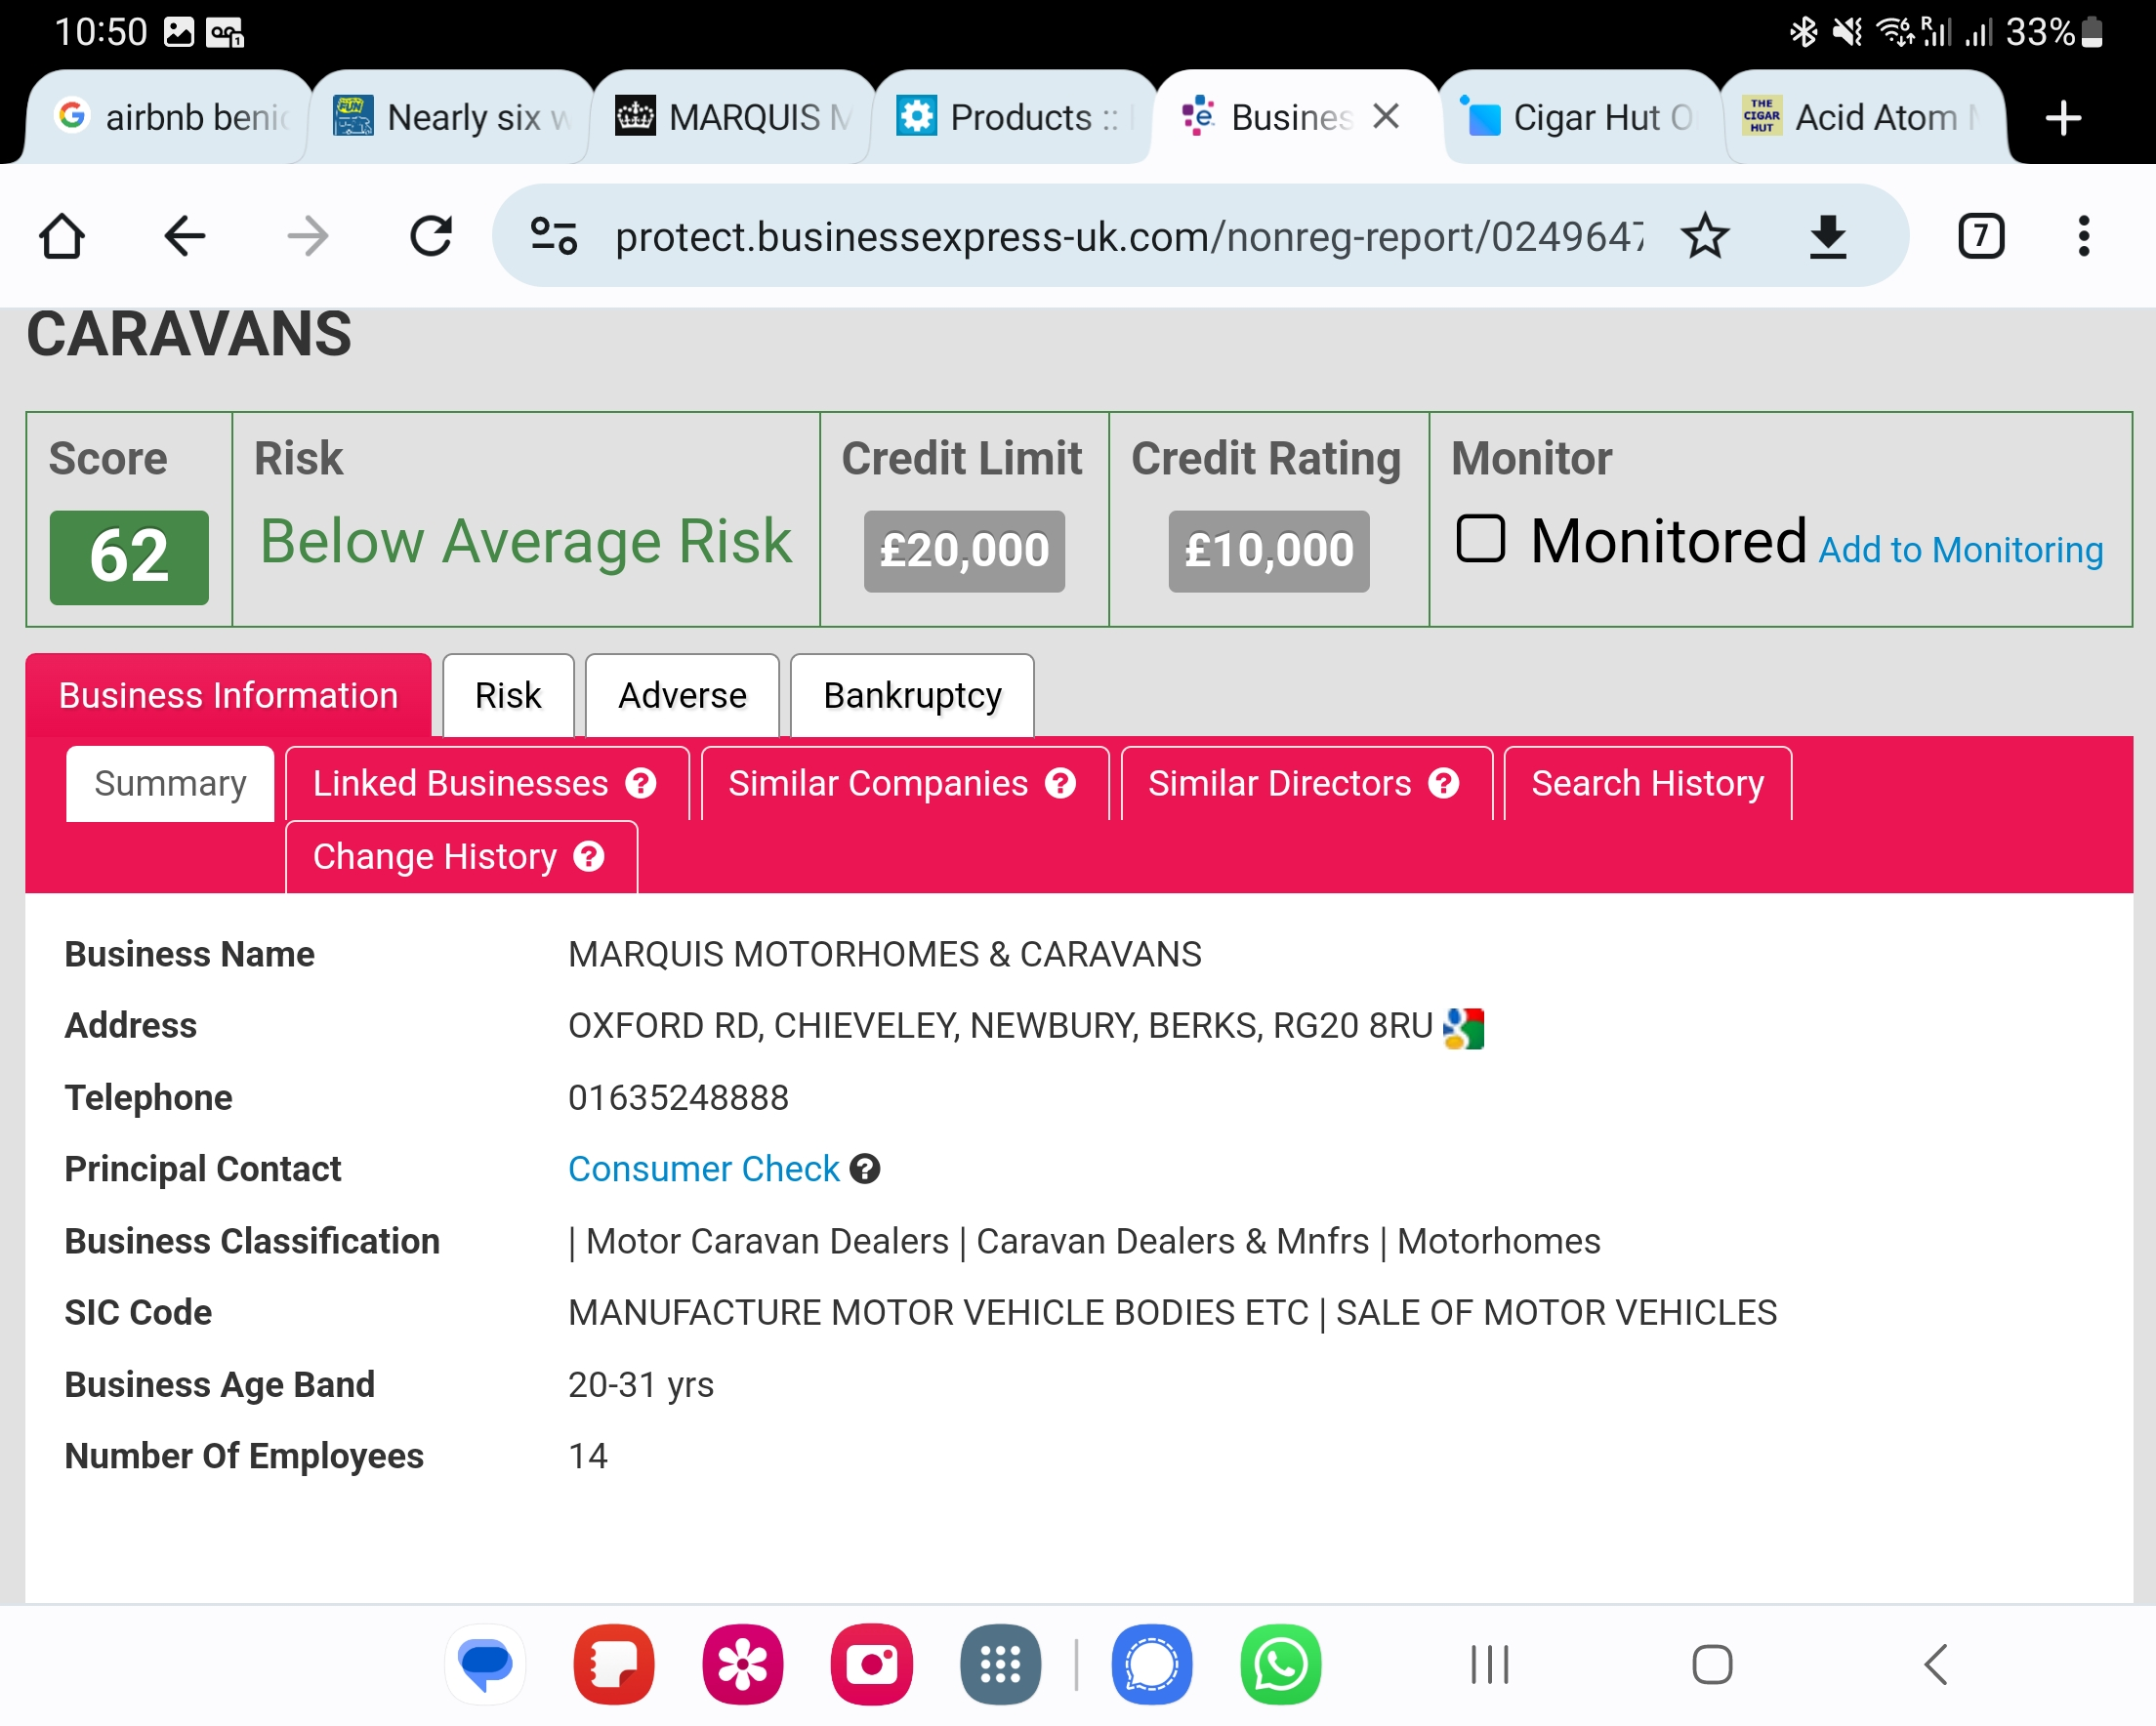Tick the Monitored checkbox

tap(1480, 539)
